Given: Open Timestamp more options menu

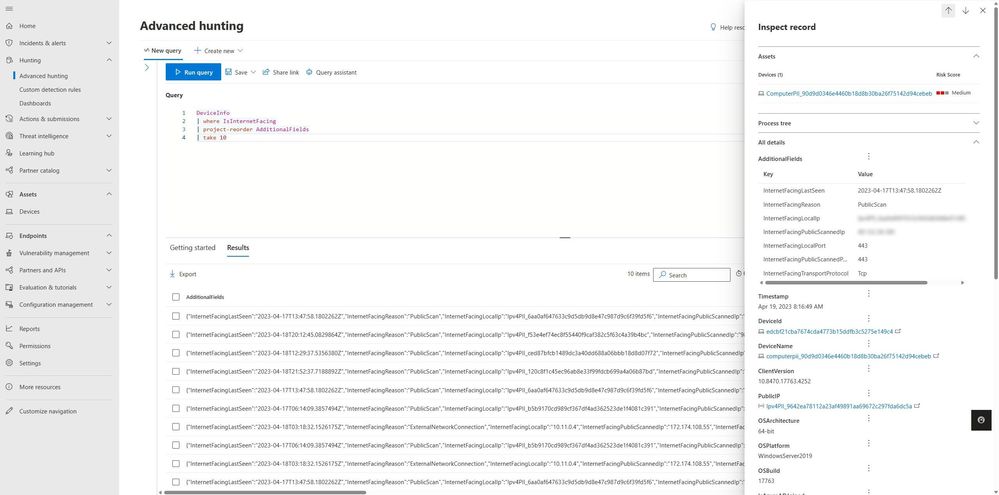Looking at the screenshot, I should click(868, 294).
